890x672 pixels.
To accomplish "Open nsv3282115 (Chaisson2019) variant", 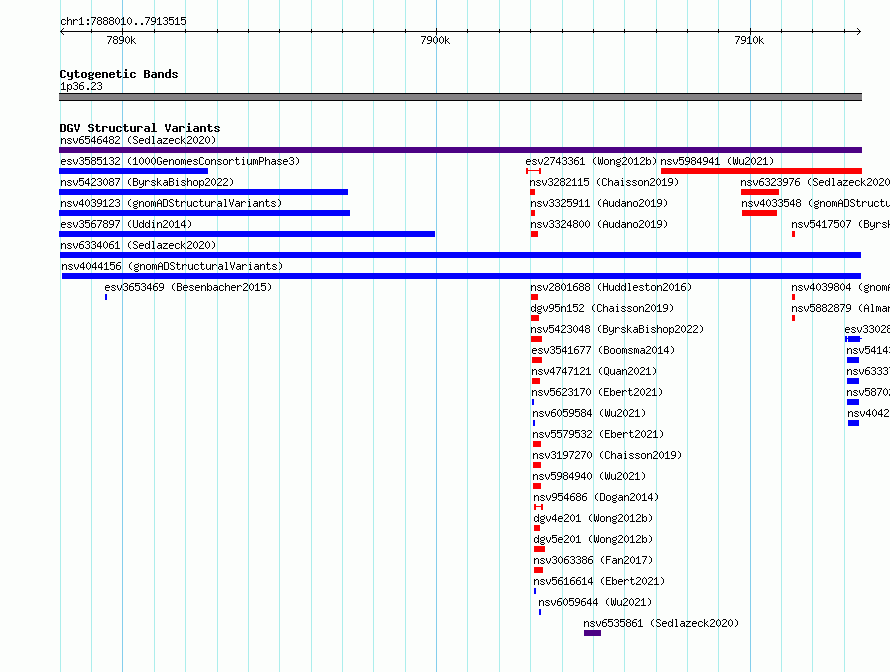I will 604,182.
